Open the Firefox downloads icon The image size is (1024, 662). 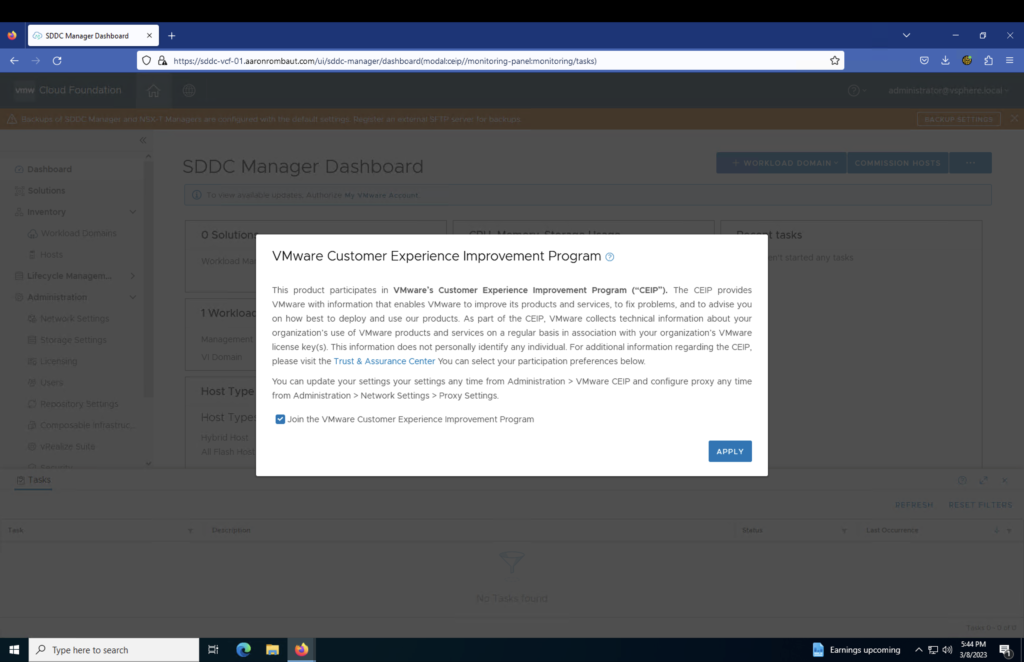coord(946,61)
